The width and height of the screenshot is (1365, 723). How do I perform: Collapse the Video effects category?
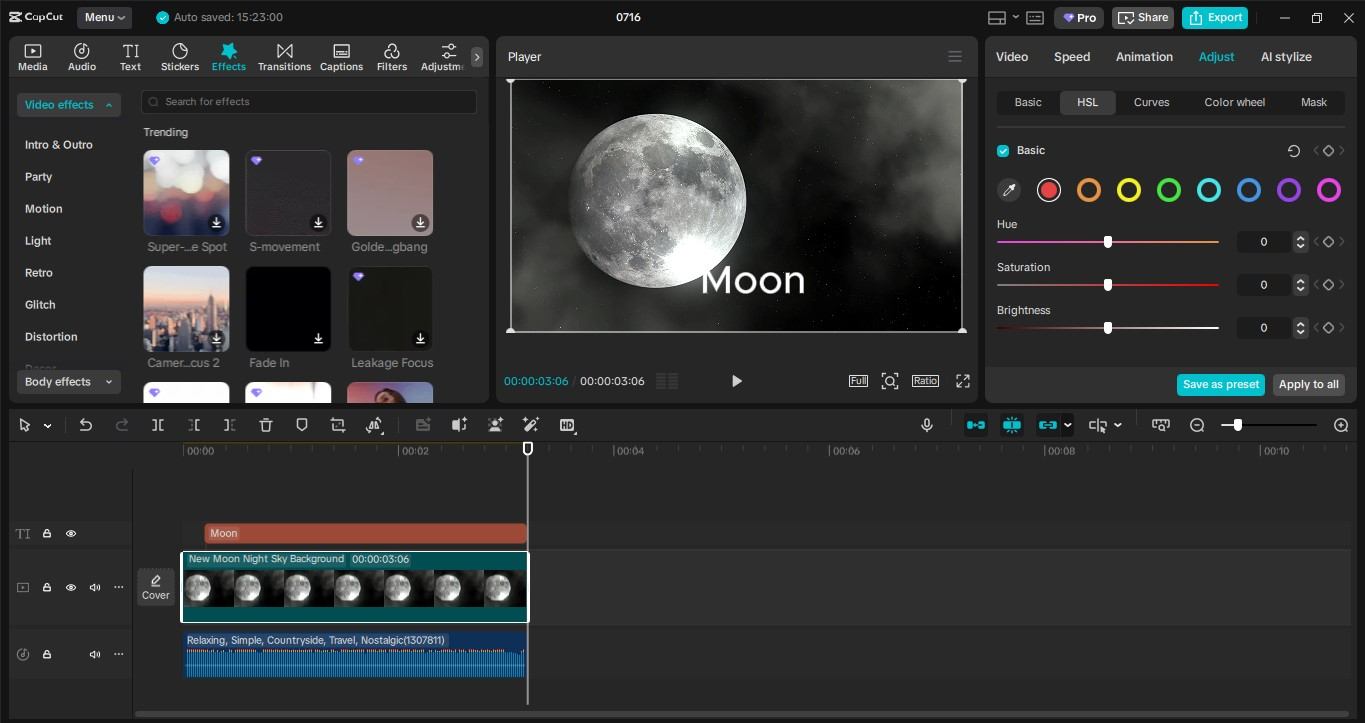tap(68, 105)
